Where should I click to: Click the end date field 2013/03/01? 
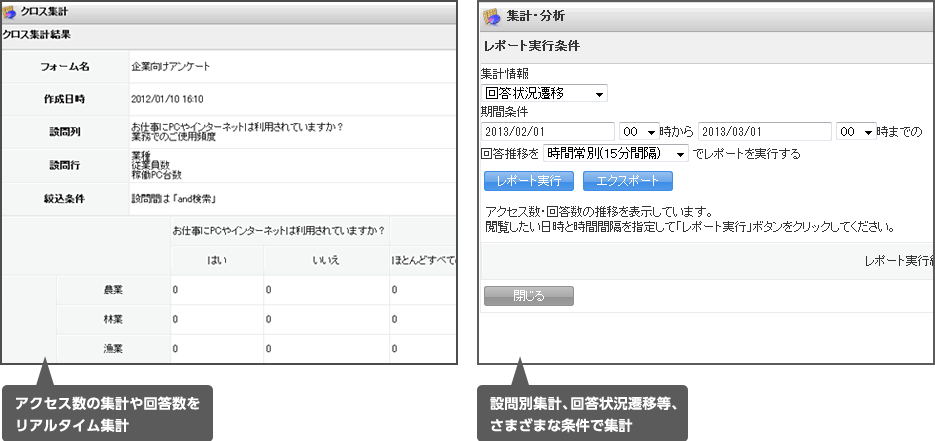(x=764, y=131)
